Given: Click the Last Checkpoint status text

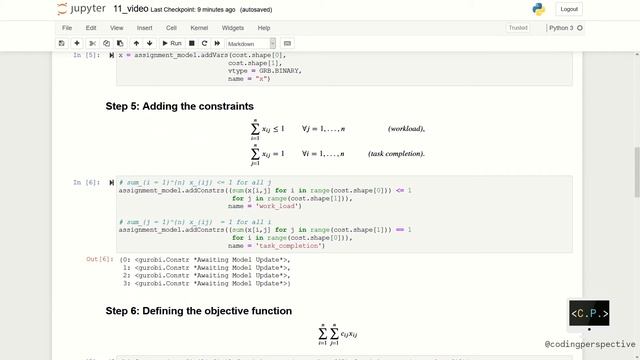Looking at the screenshot, I should click(193, 9).
